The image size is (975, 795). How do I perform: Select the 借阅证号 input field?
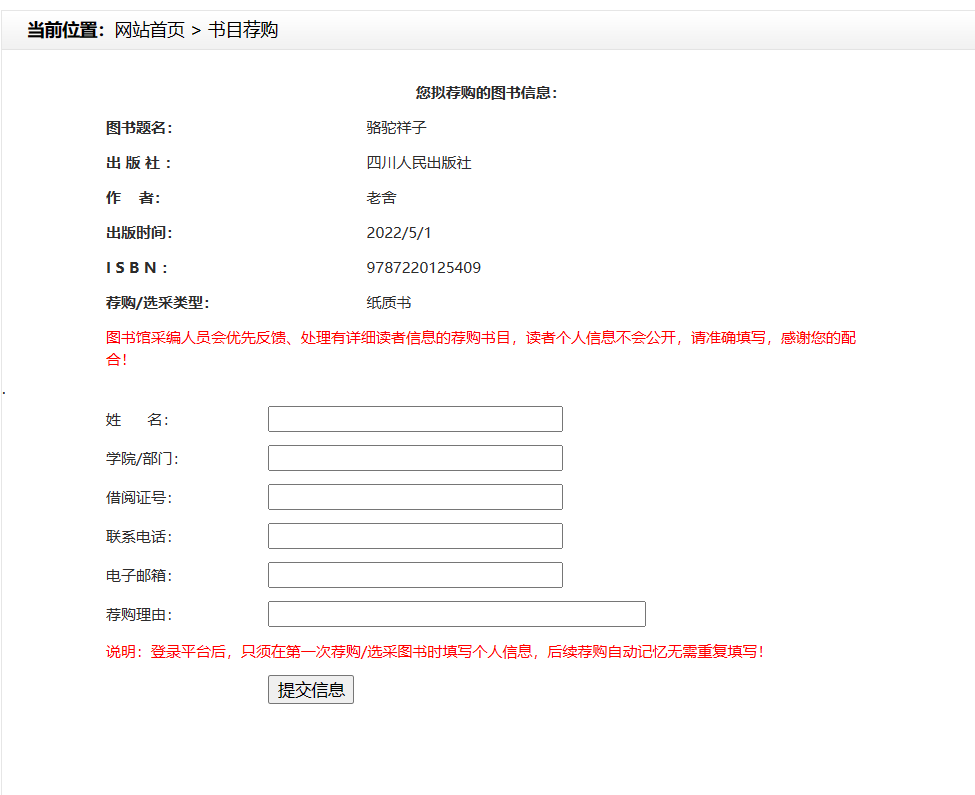tap(415, 497)
